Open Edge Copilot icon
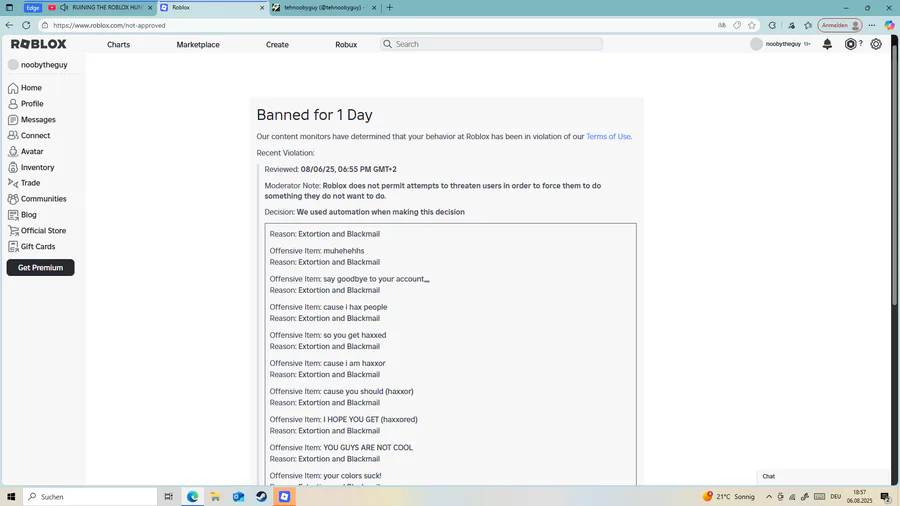 coord(889,25)
